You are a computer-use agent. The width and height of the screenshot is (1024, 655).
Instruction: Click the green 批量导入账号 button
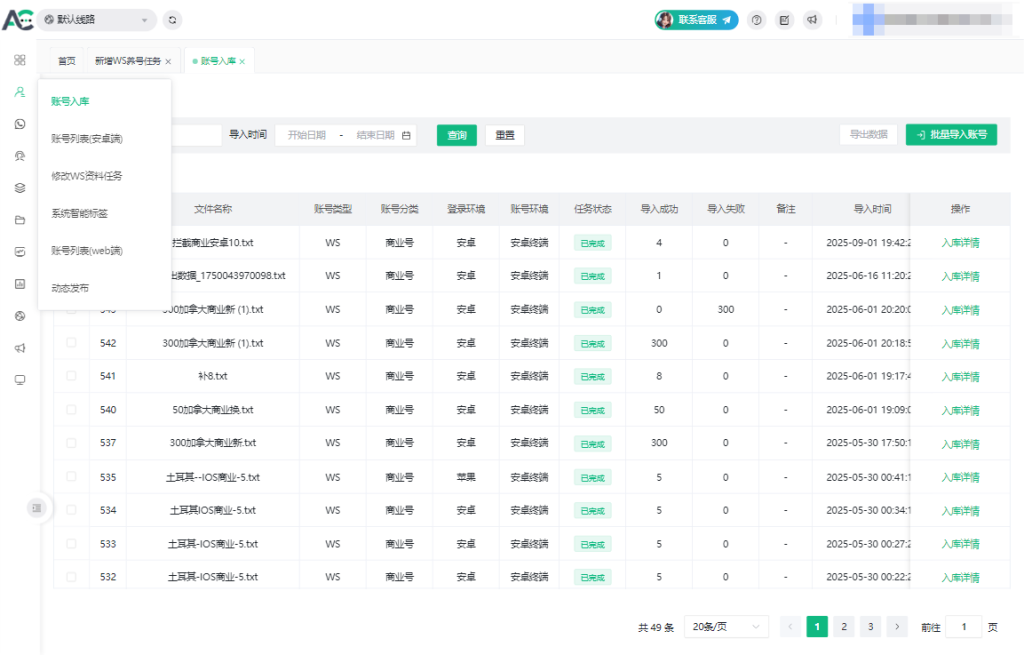pos(951,135)
